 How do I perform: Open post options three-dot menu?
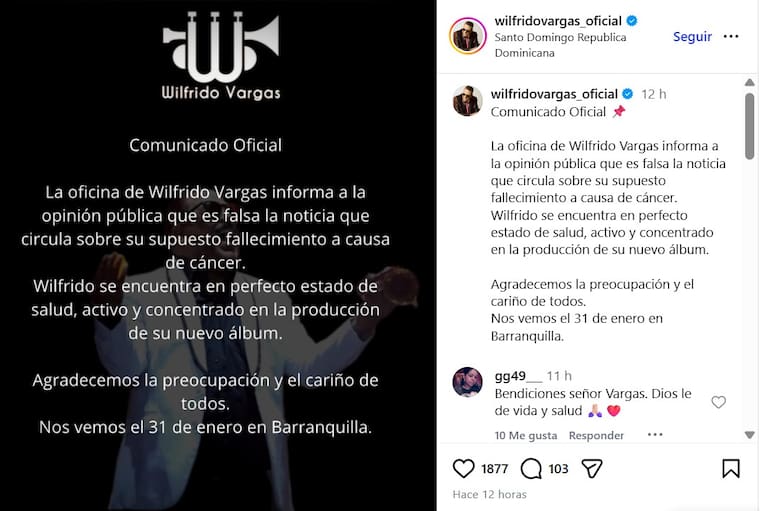(731, 36)
